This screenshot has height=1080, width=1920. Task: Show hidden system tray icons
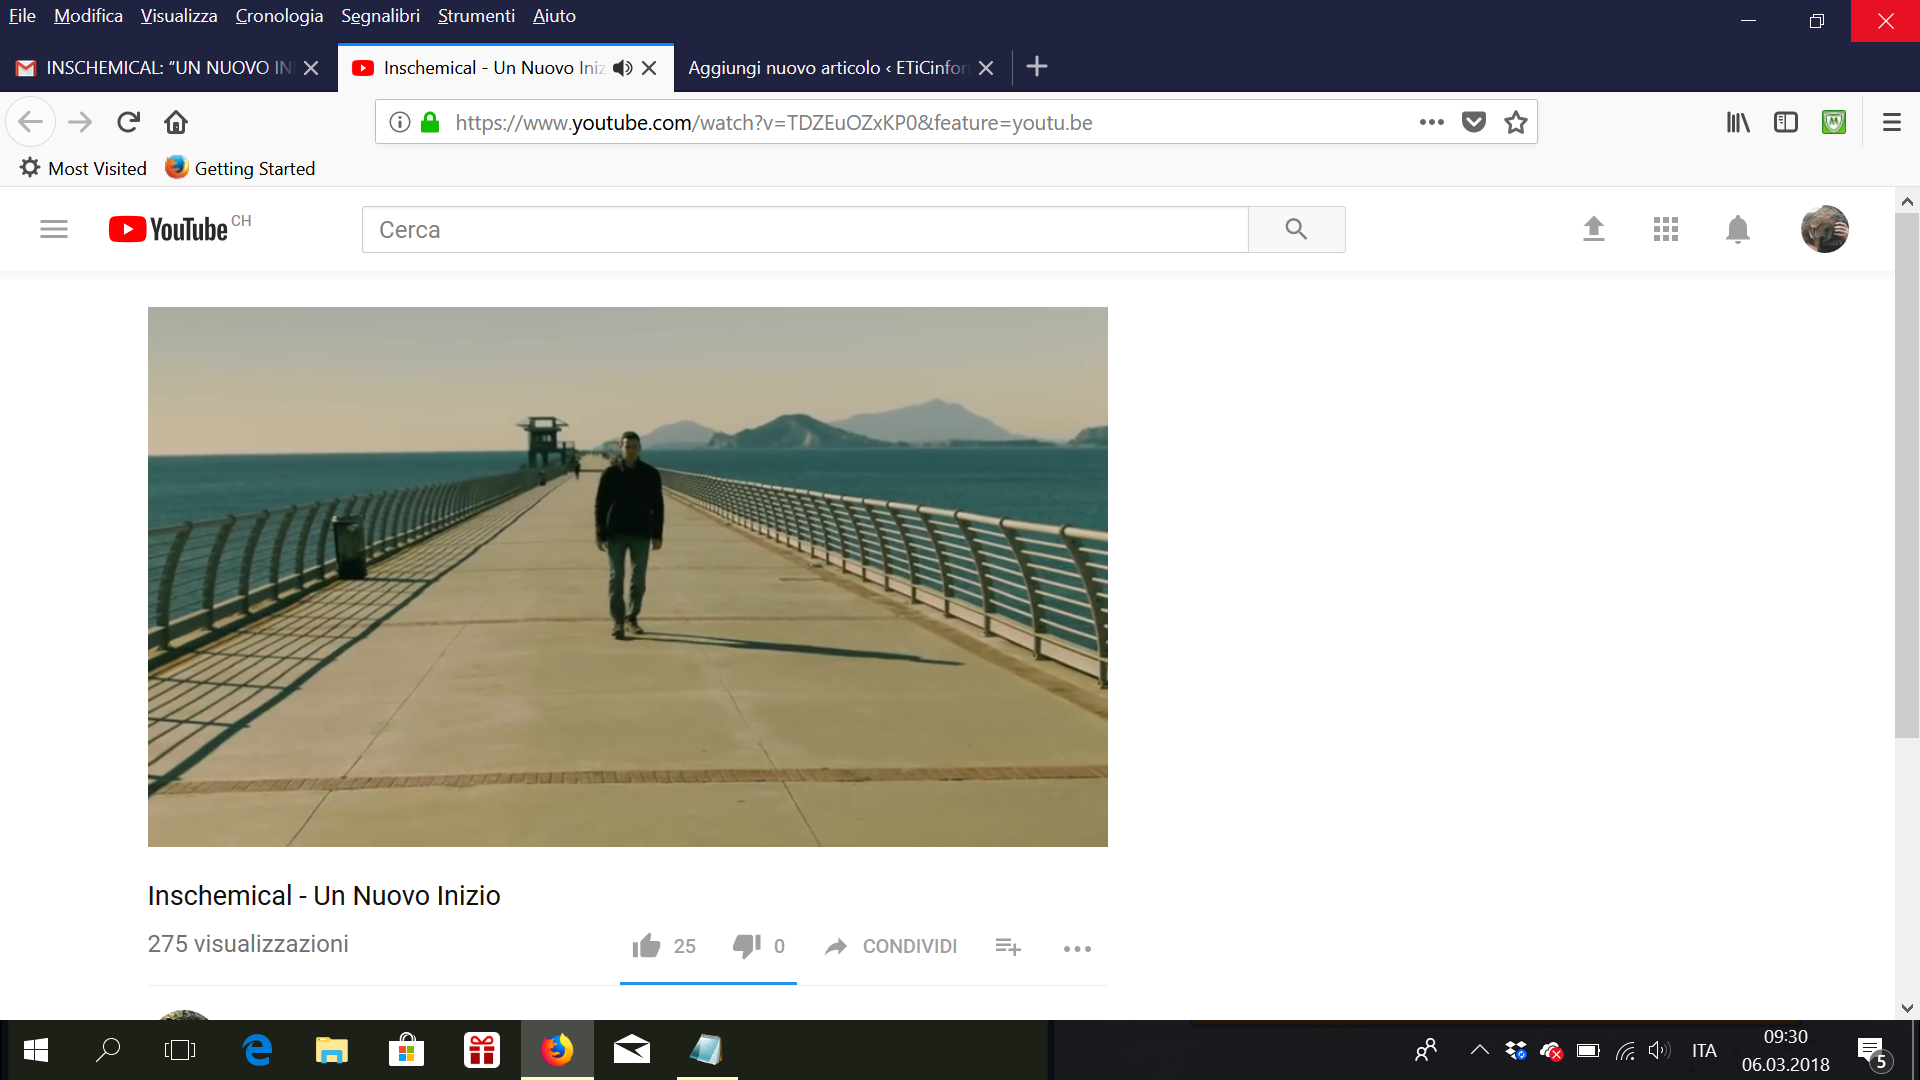point(1479,1050)
